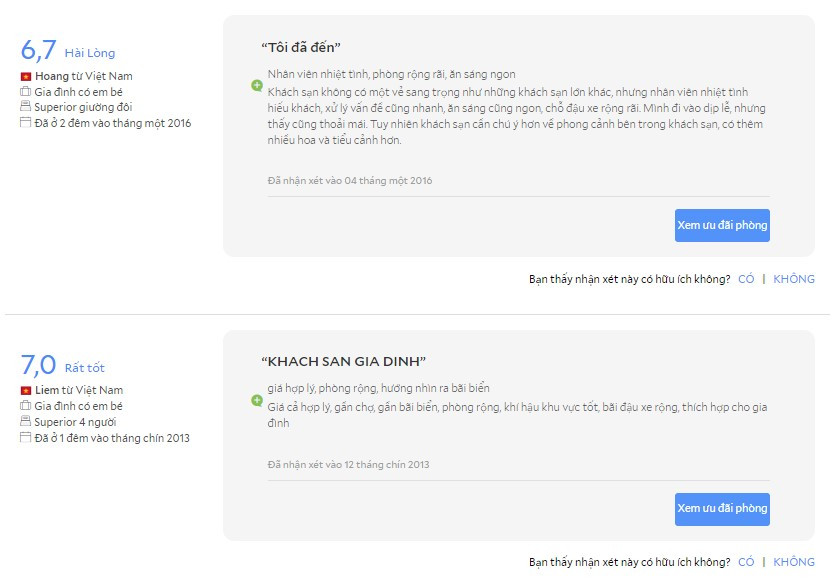Click the 6,7 Hài Lòng score
This screenshot has height=586, width=839.
[68, 51]
